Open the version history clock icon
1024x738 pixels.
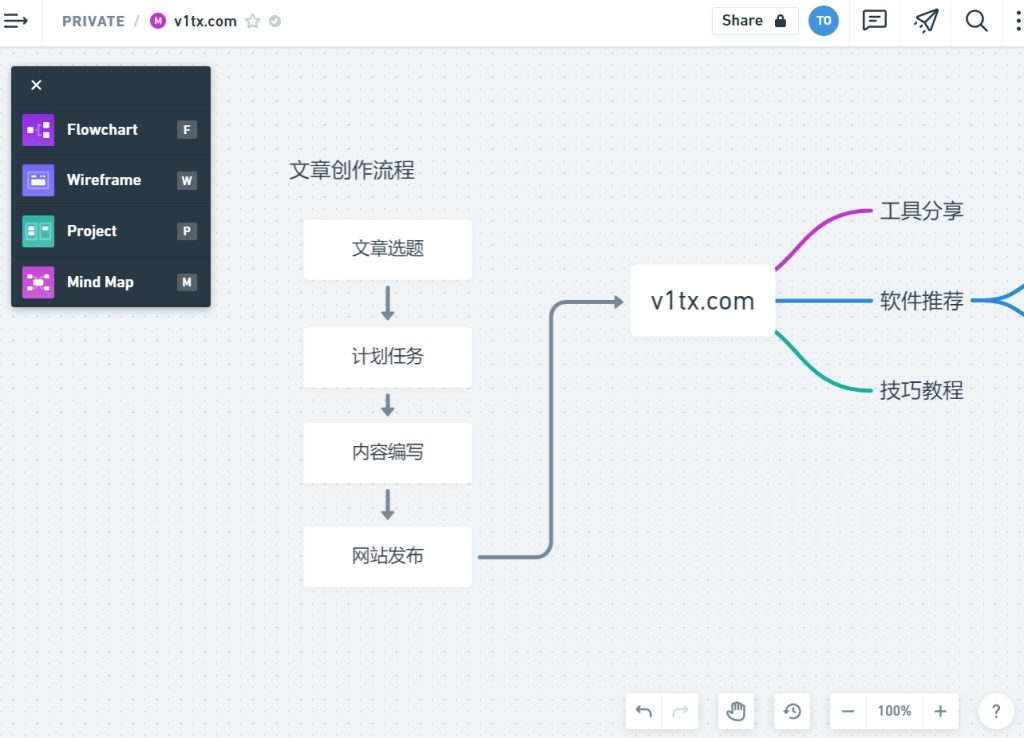pos(792,711)
